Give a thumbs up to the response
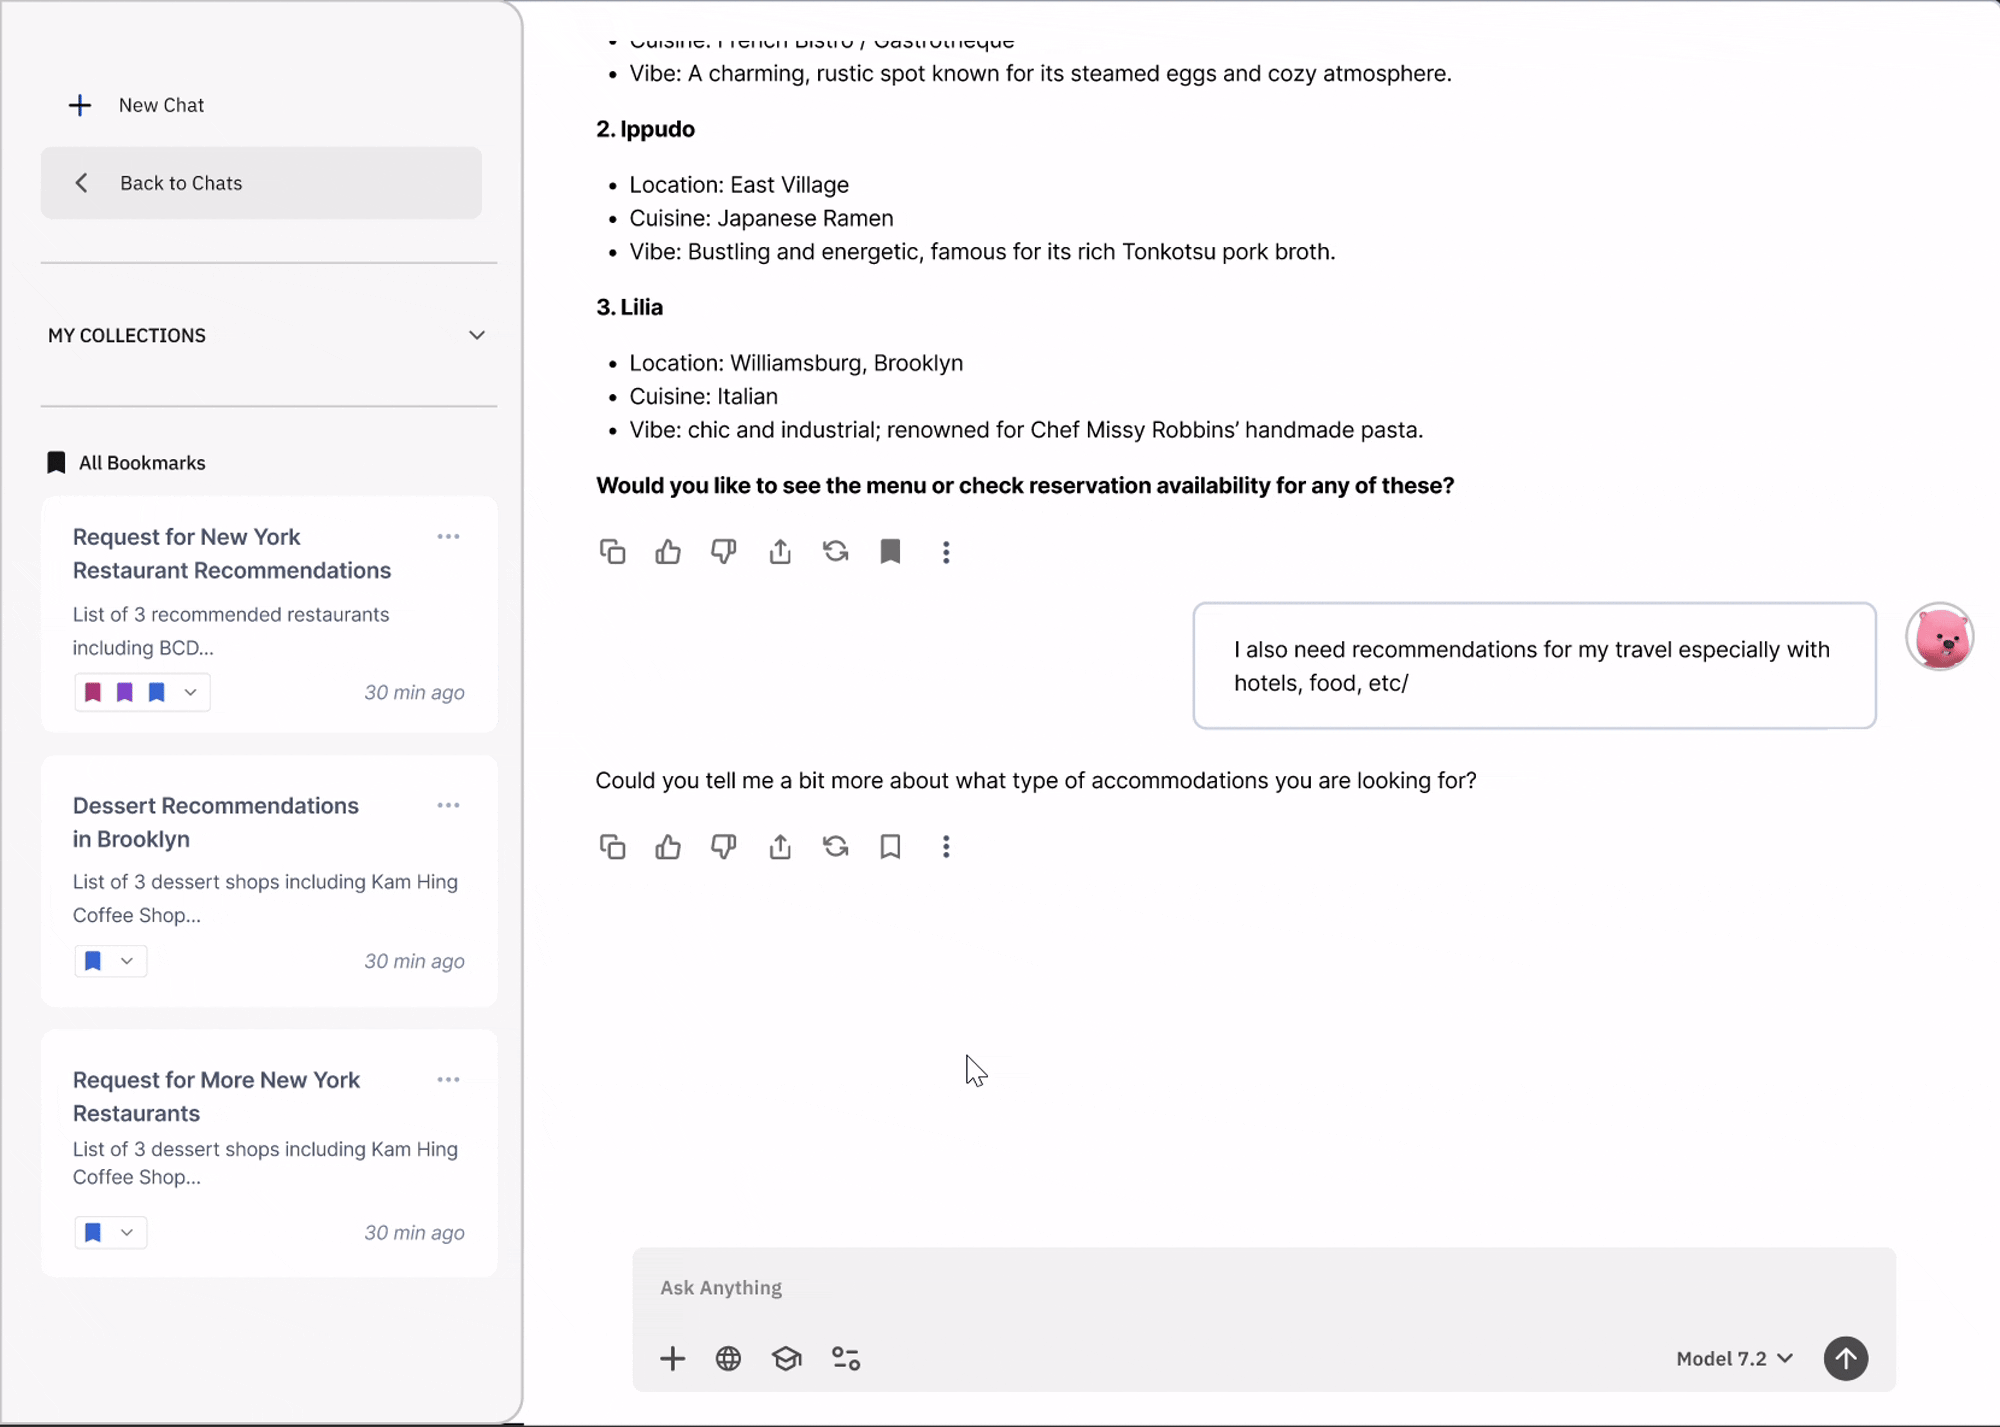 [667, 551]
